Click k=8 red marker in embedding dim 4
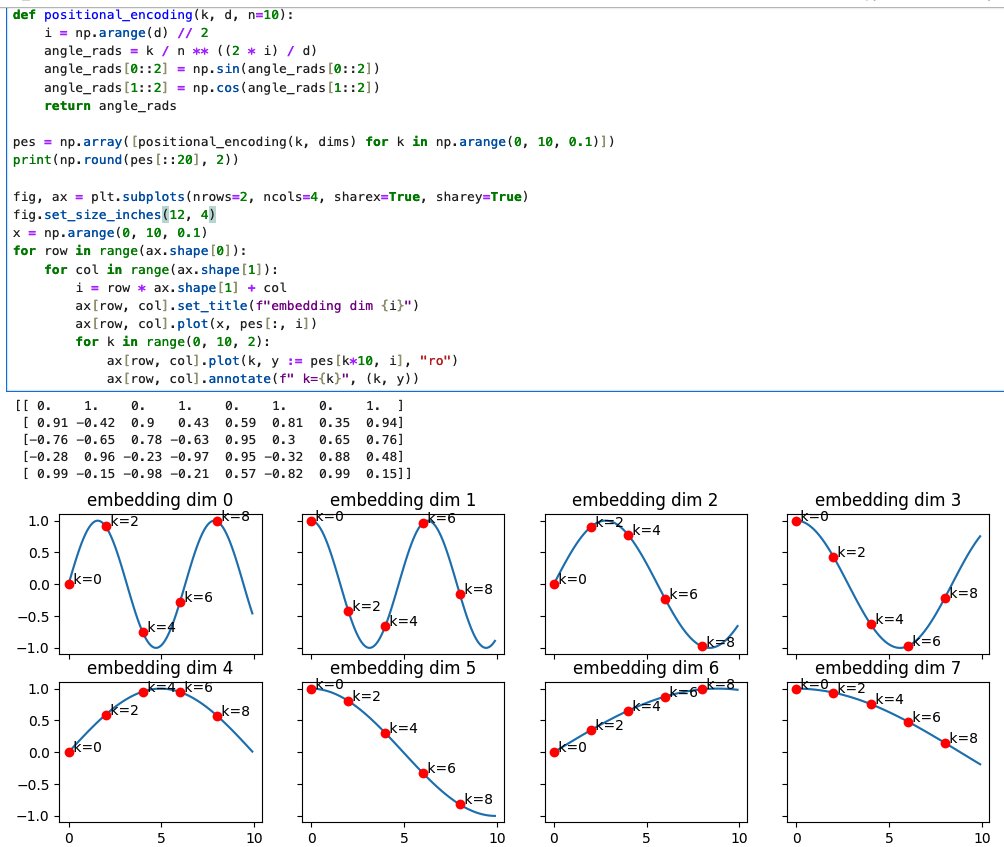 click(218, 716)
